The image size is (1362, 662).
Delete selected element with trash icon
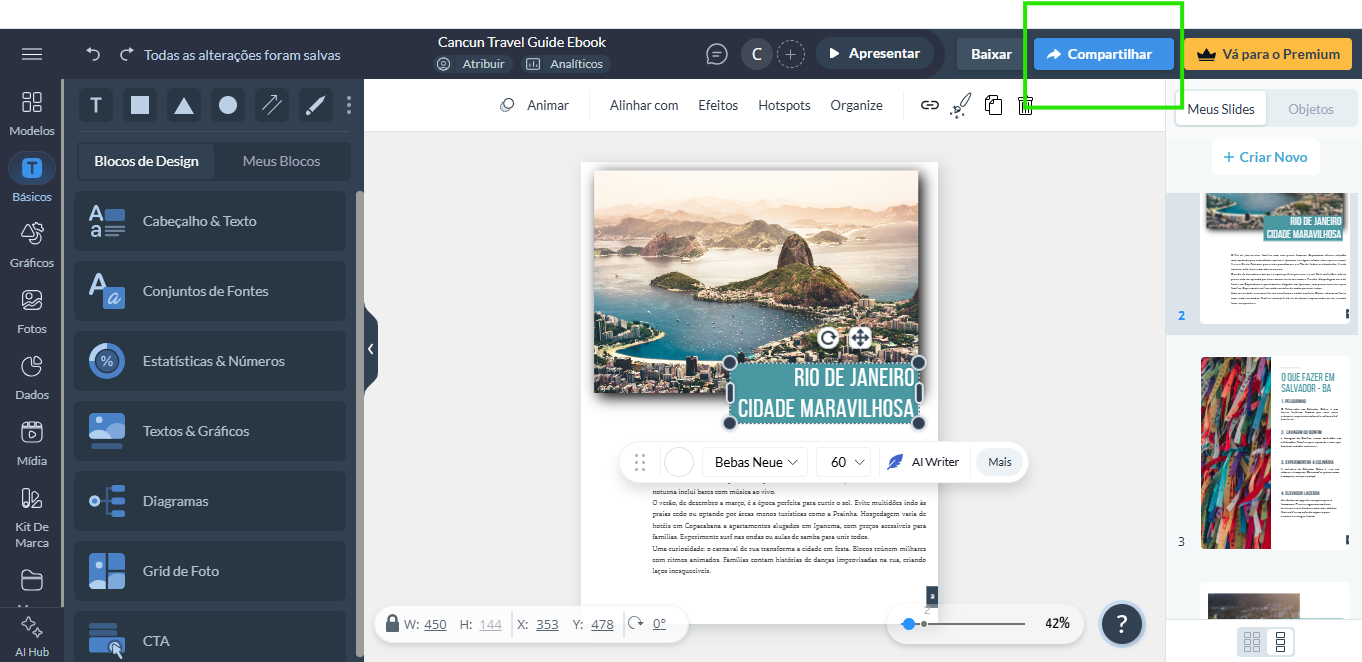pyautogui.click(x=1025, y=105)
